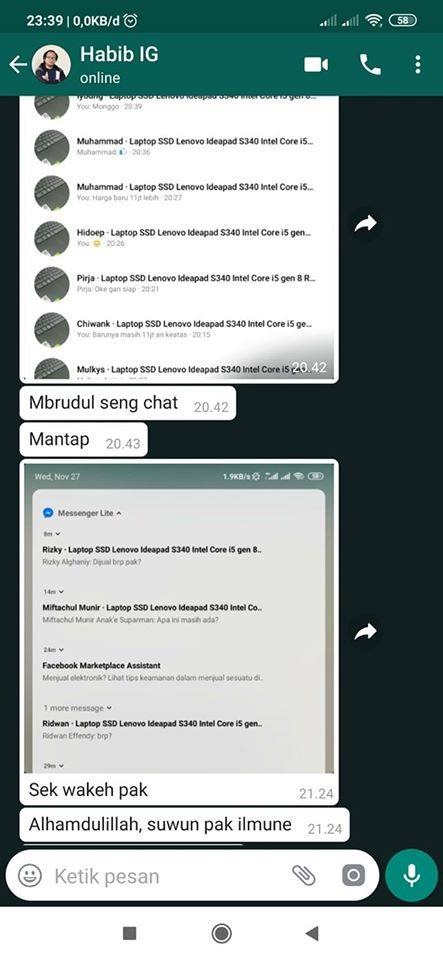Open the emoji picker

[29, 876]
